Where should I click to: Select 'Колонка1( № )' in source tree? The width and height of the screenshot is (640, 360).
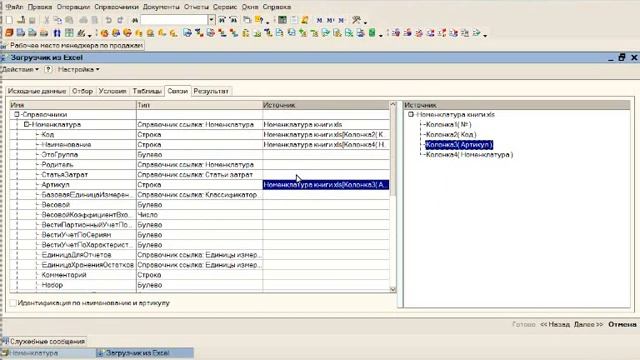(x=448, y=124)
